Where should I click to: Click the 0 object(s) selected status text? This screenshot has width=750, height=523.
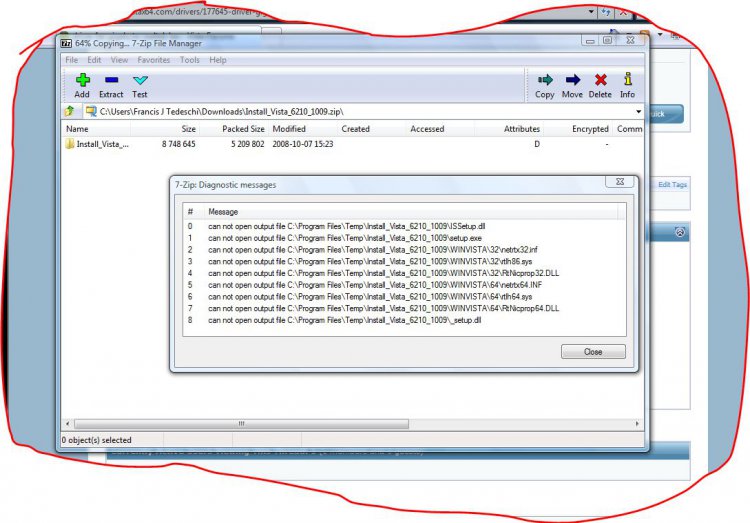[96, 440]
